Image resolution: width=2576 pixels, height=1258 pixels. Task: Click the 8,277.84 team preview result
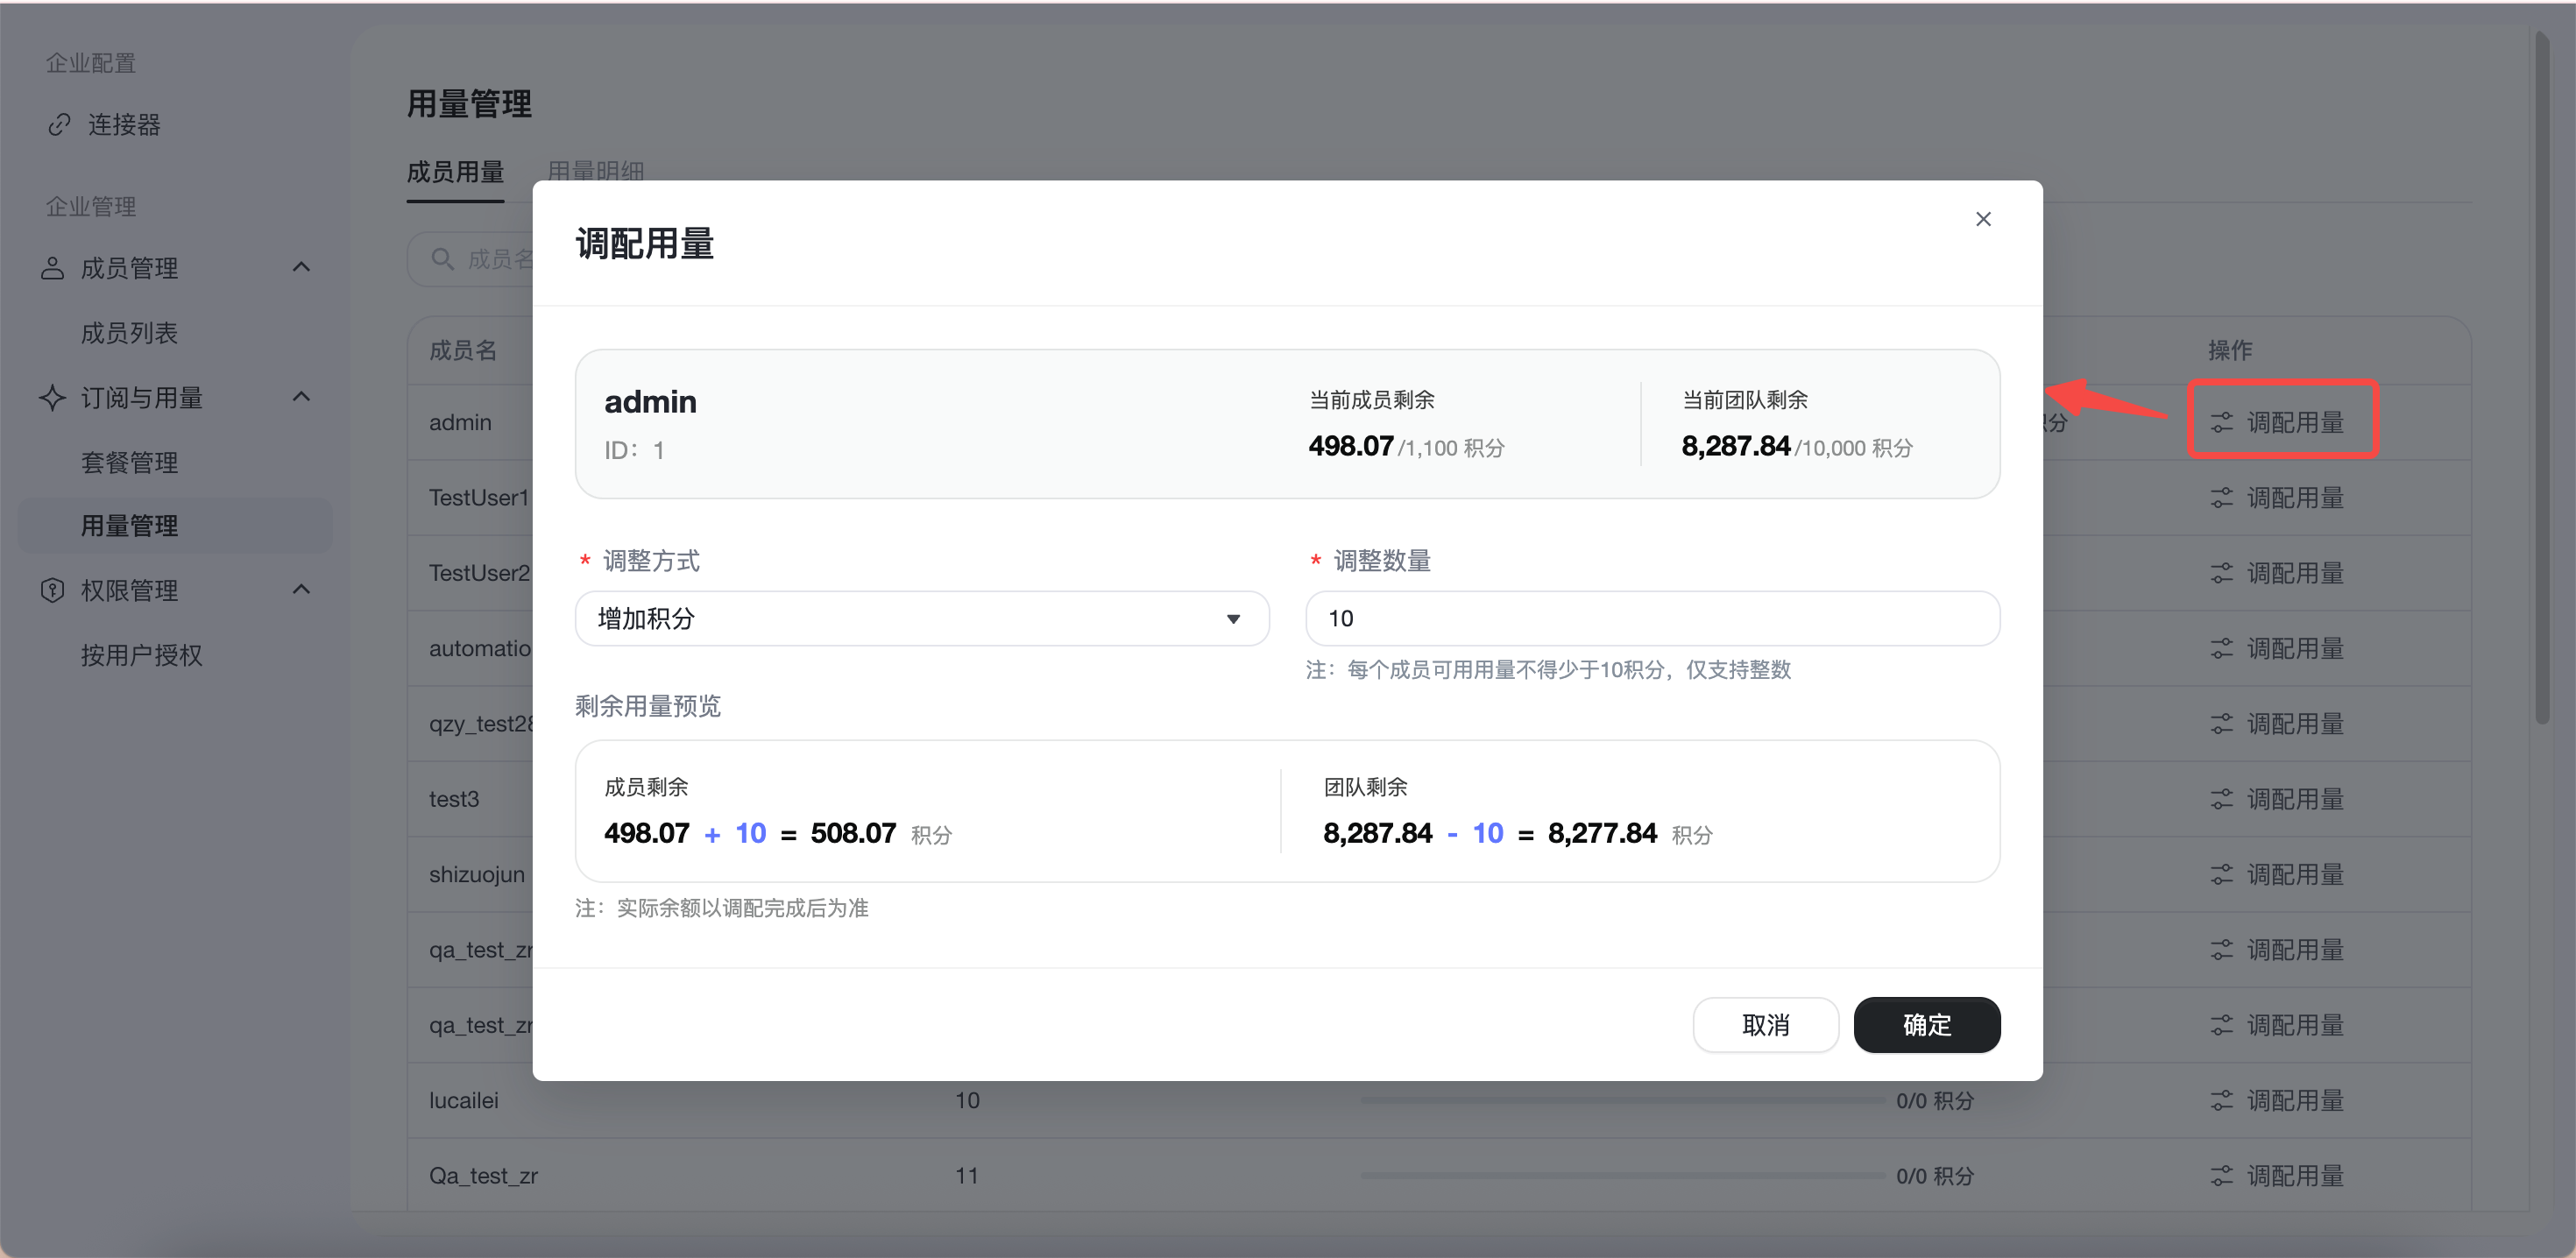pos(1602,833)
